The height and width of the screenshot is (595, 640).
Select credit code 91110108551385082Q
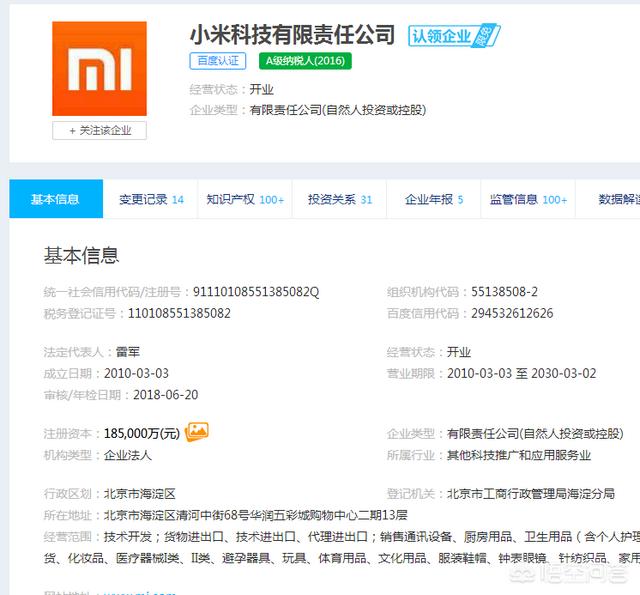pyautogui.click(x=256, y=292)
